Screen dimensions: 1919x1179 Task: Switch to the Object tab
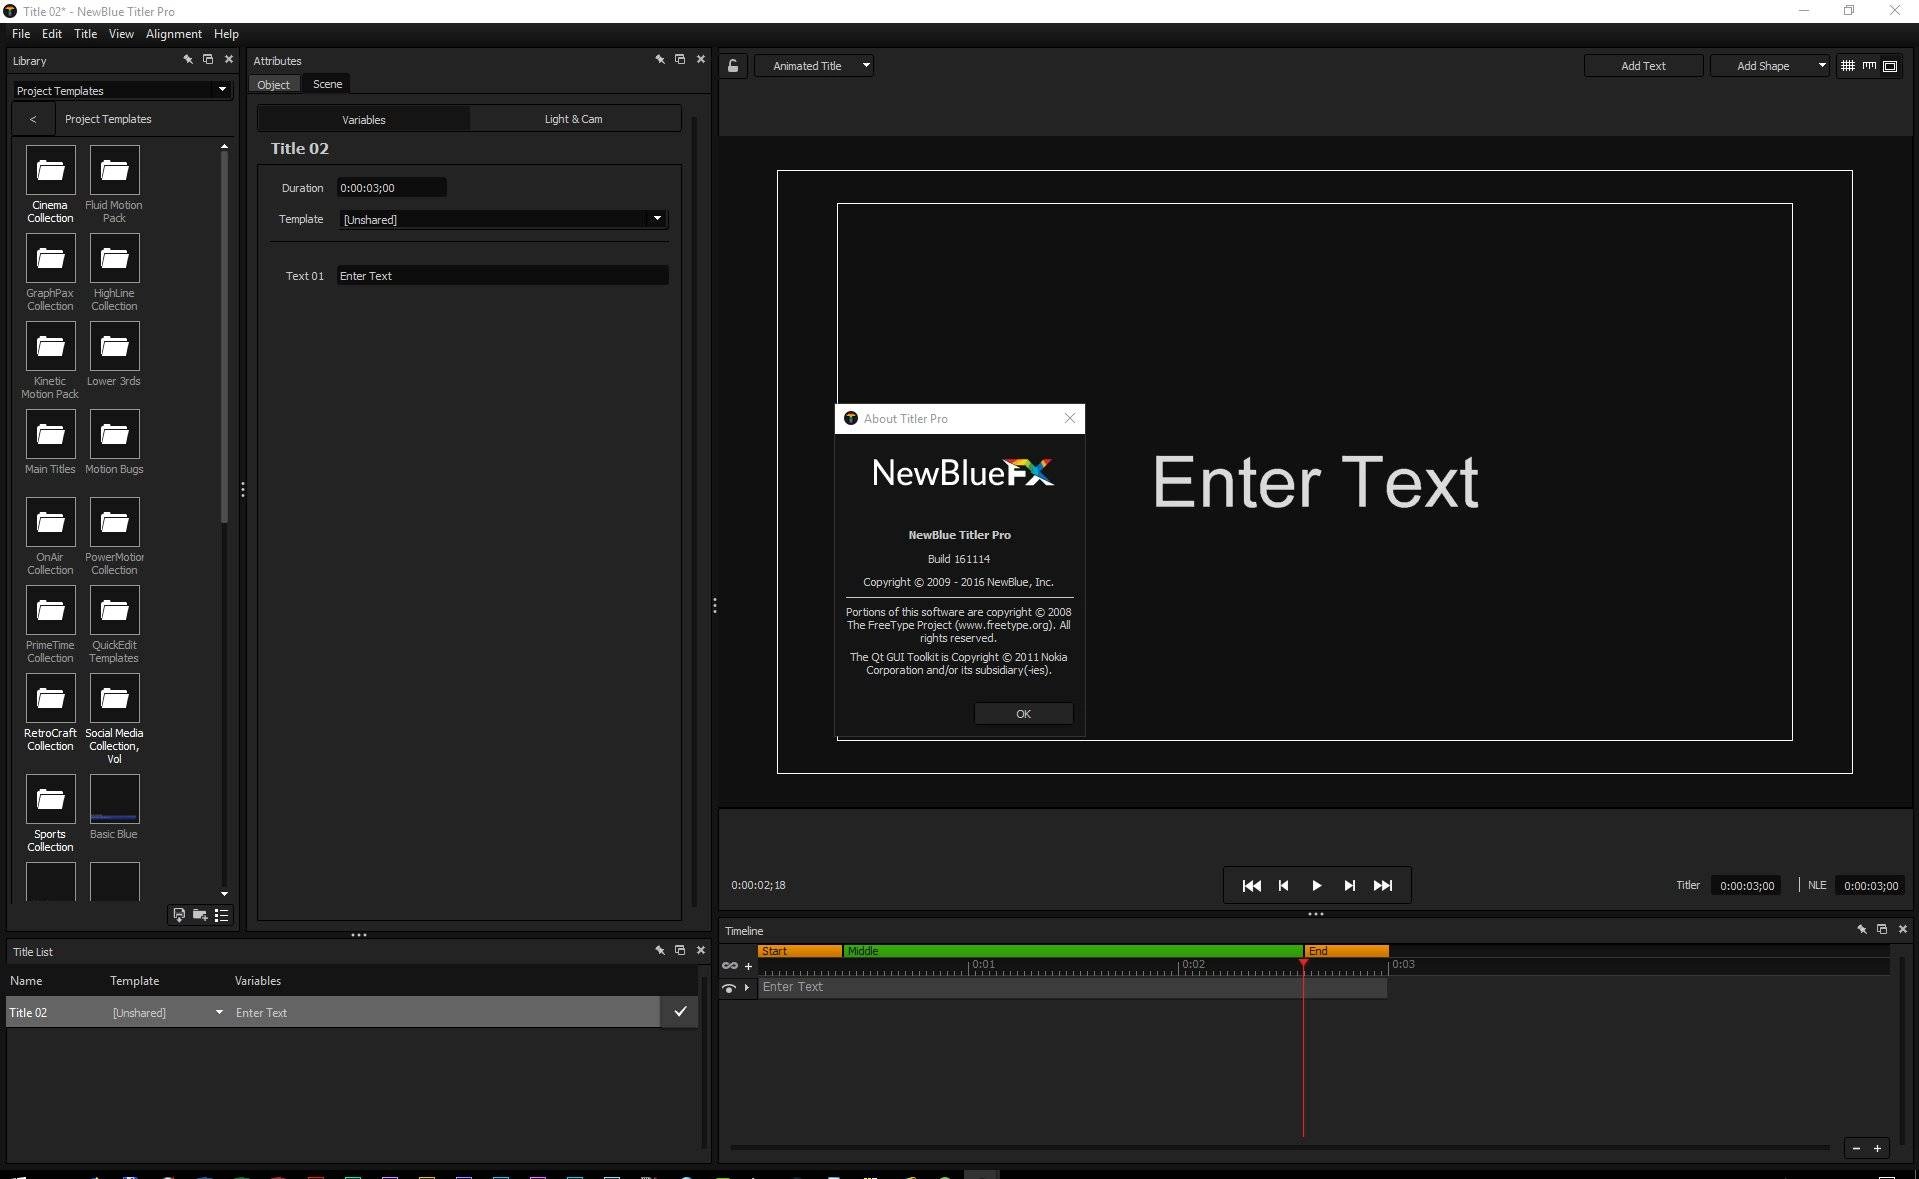[273, 85]
